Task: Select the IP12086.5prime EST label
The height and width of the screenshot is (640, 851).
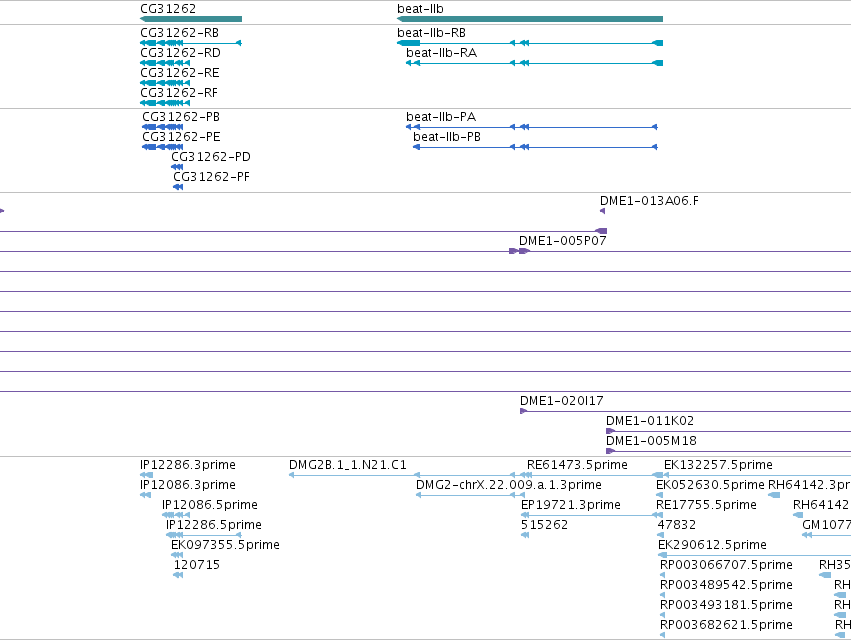Action: [210, 505]
